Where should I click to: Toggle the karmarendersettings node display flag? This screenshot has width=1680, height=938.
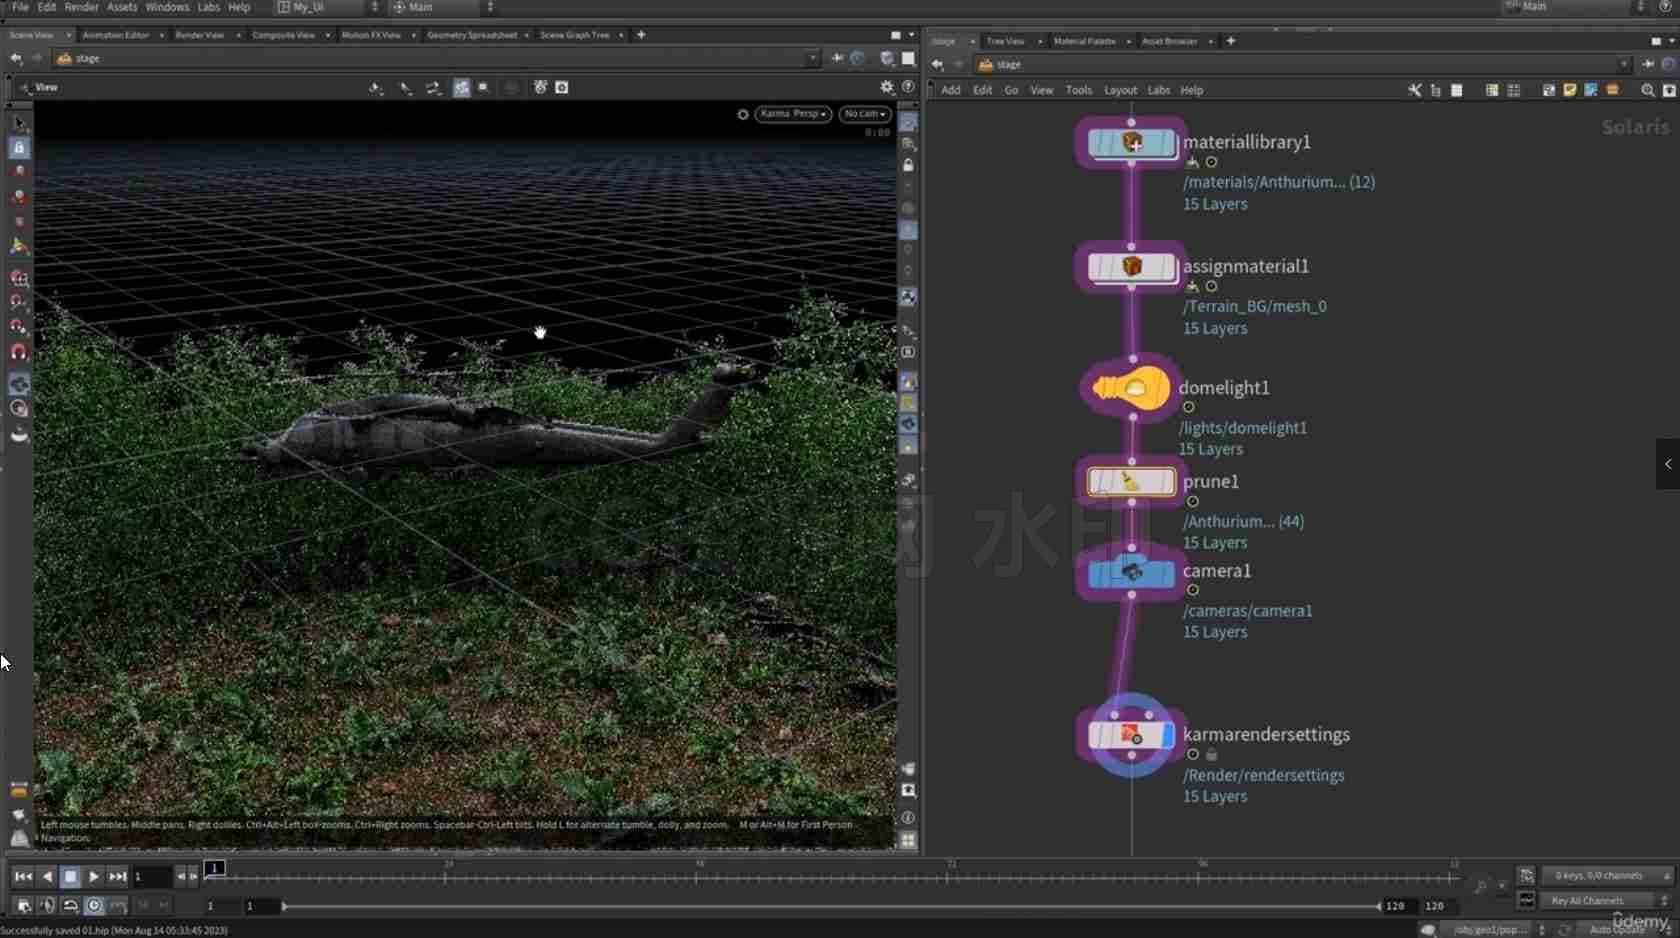(x=1167, y=736)
